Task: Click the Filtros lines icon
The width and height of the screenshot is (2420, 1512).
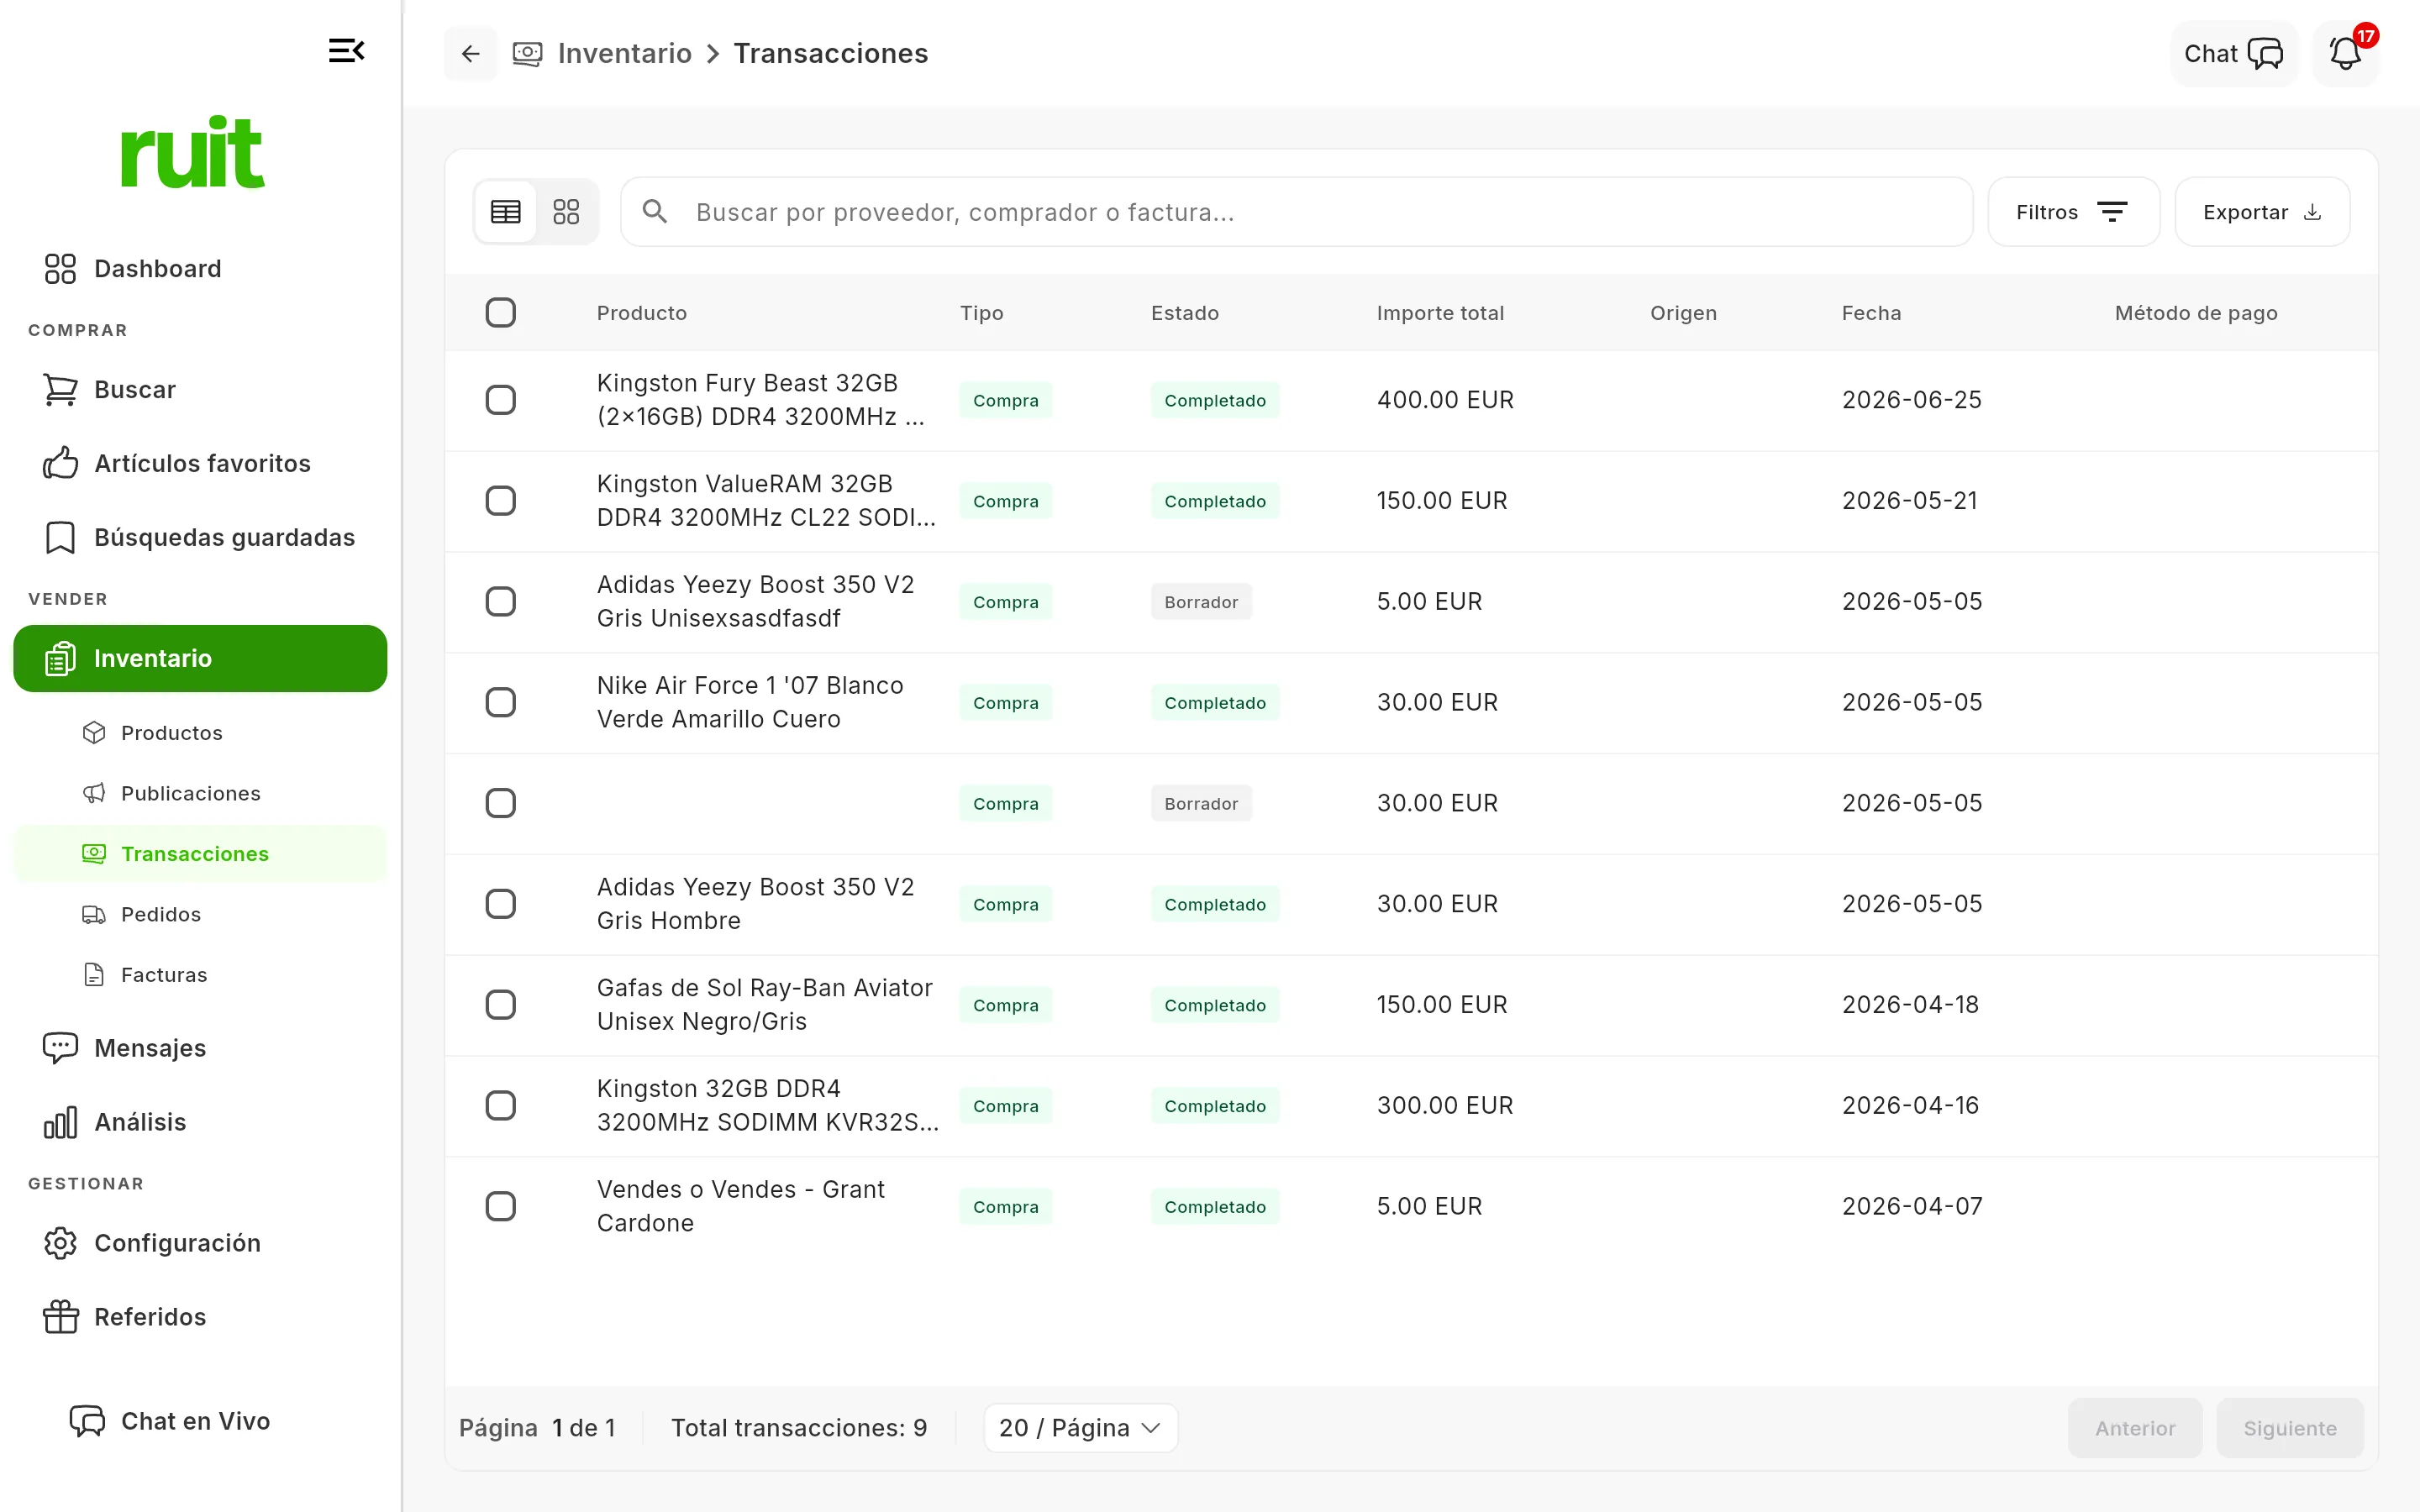Action: (2111, 212)
